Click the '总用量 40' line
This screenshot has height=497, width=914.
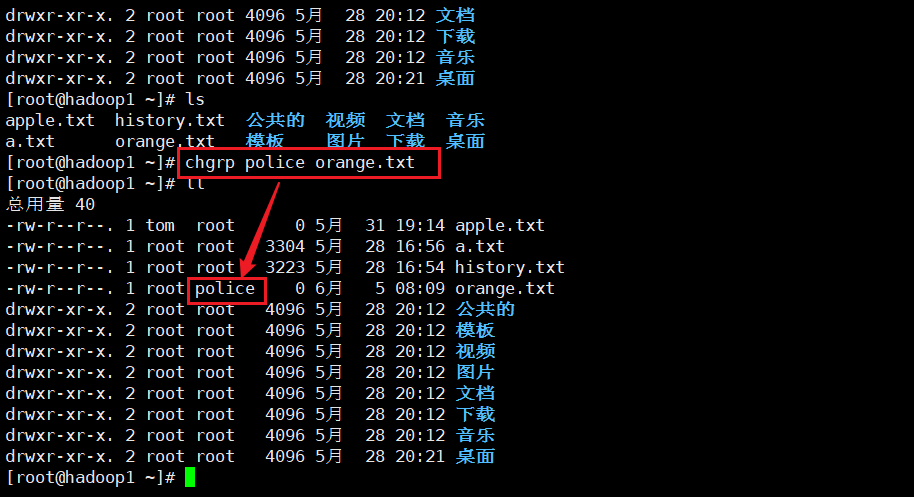50,205
